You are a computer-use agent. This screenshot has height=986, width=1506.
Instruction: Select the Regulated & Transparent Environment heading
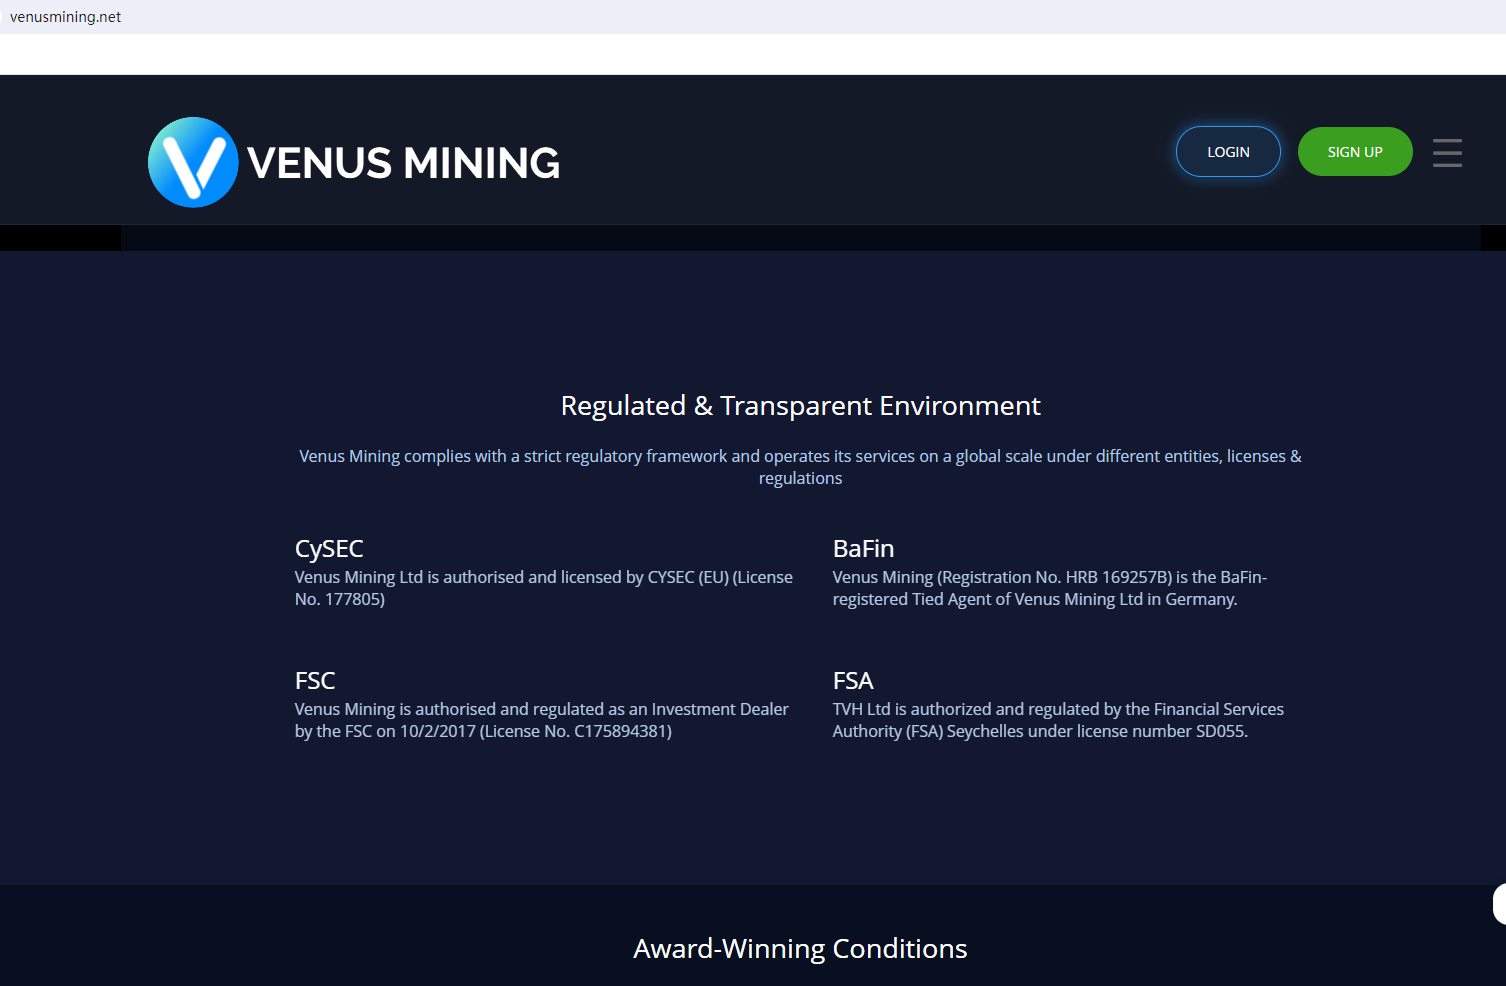click(800, 405)
